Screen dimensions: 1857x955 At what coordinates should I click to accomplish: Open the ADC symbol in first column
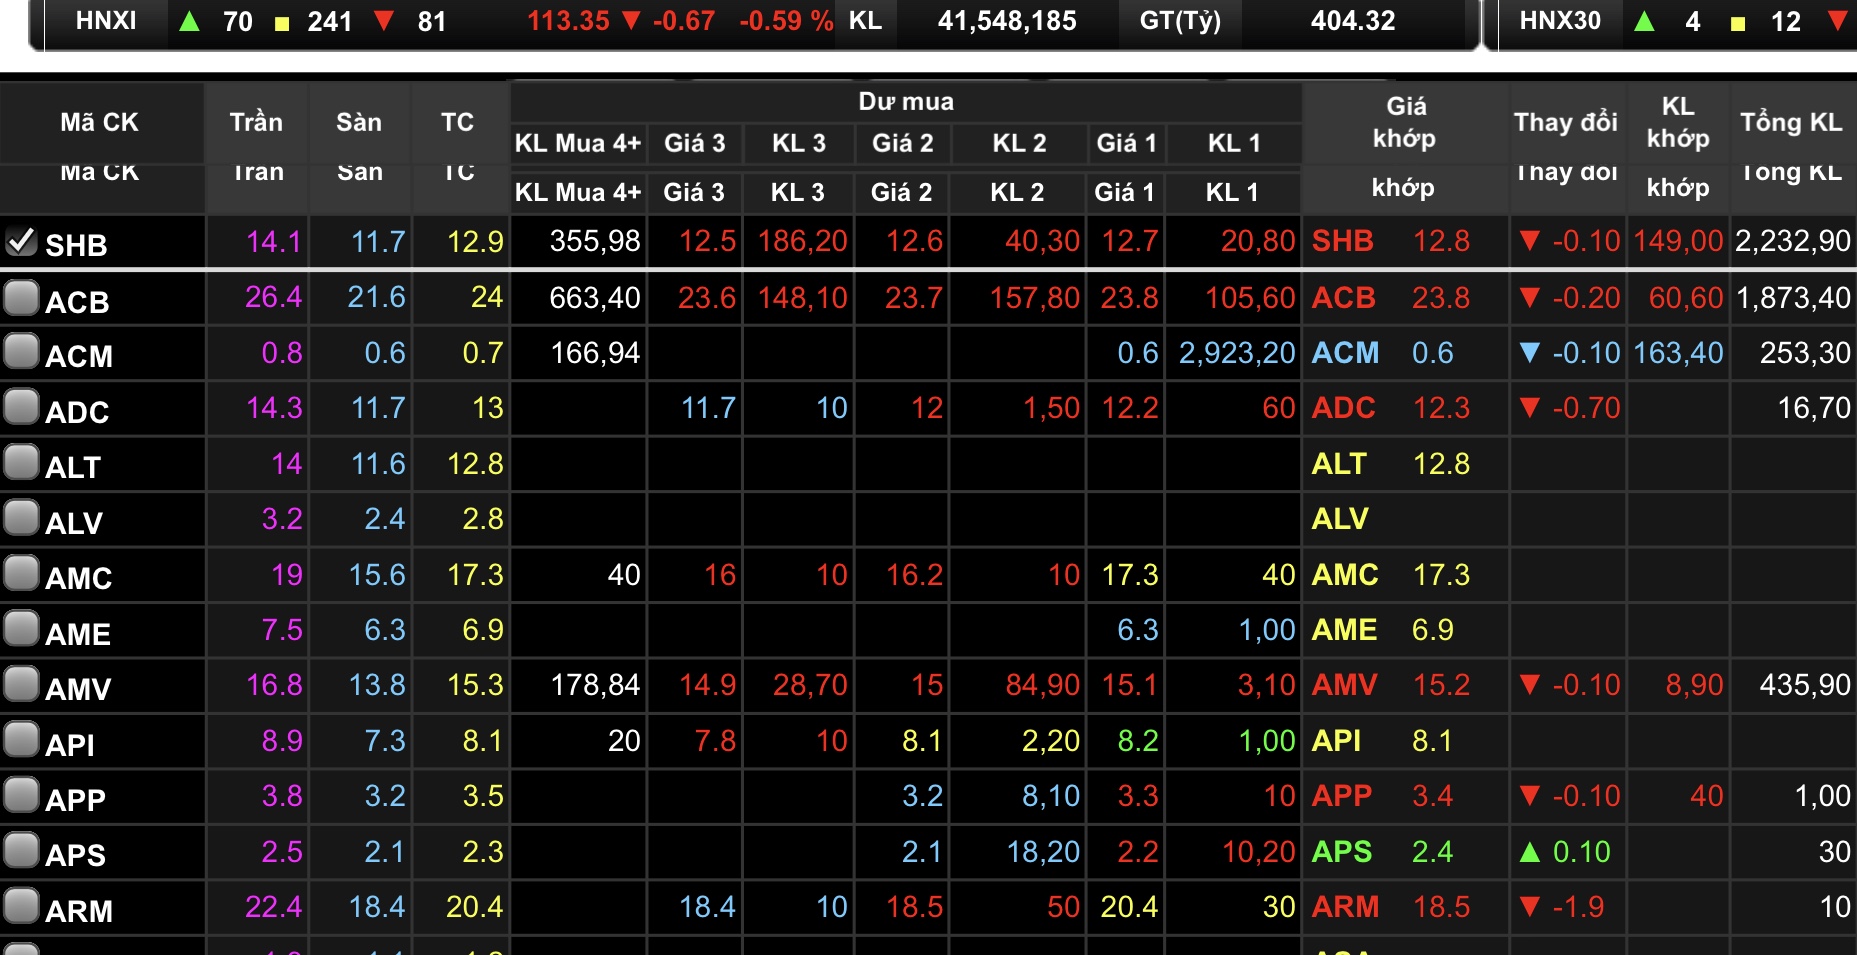pyautogui.click(x=77, y=412)
